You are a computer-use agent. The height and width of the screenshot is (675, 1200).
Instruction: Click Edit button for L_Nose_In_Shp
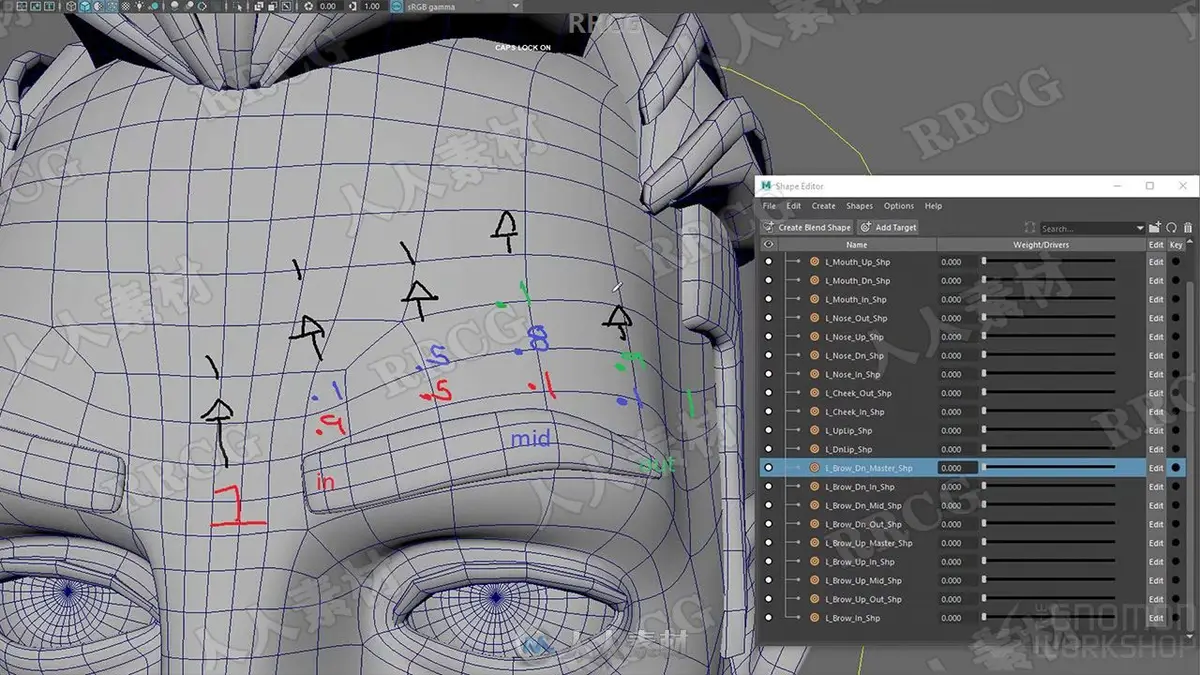click(x=1156, y=374)
